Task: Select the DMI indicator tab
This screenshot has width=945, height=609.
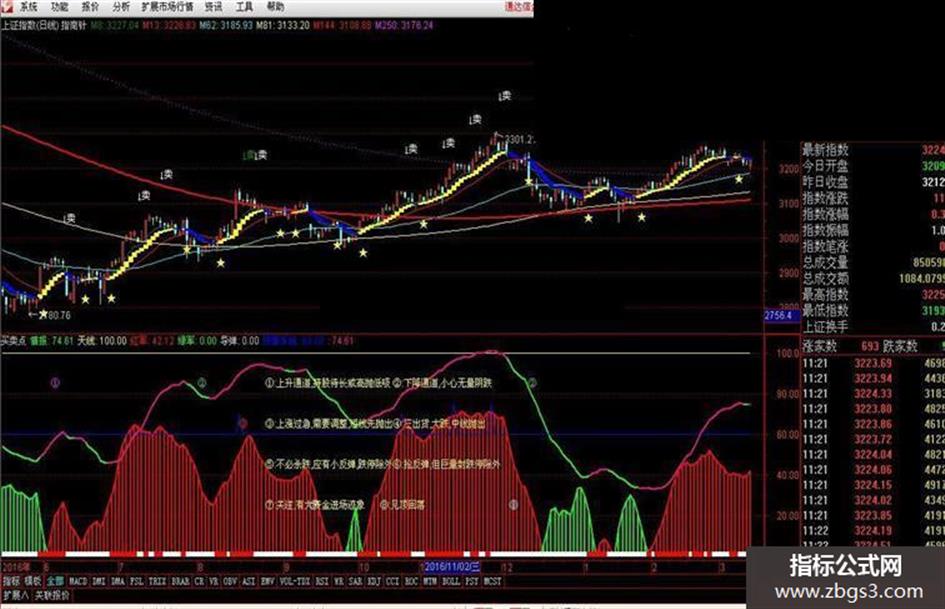Action: (x=99, y=581)
